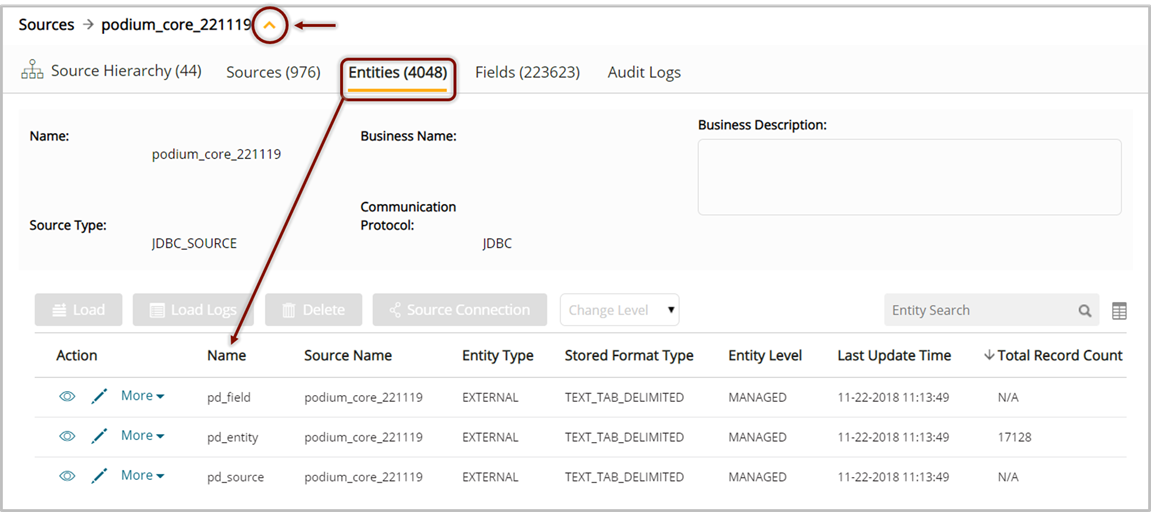Image resolution: width=1151 pixels, height=512 pixels.
Task: Collapse the podium_core_221119 details chevron
Action: pos(269,25)
